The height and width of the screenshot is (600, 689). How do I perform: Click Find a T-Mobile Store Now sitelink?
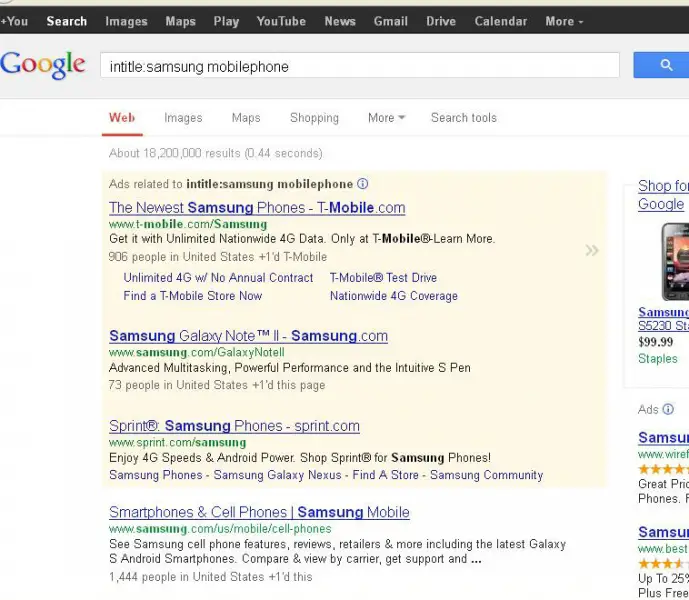pos(192,296)
